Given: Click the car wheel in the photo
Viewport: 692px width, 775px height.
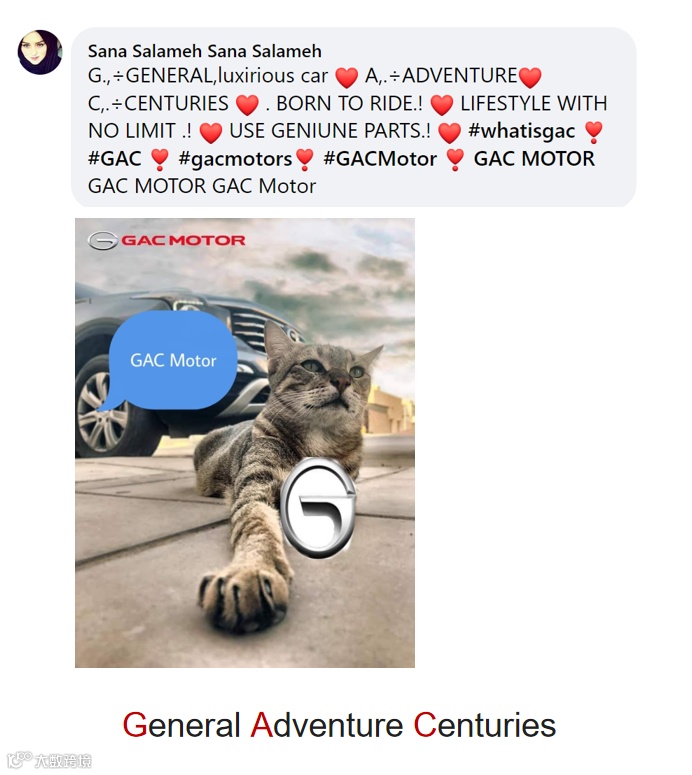Looking at the screenshot, I should [x=100, y=409].
